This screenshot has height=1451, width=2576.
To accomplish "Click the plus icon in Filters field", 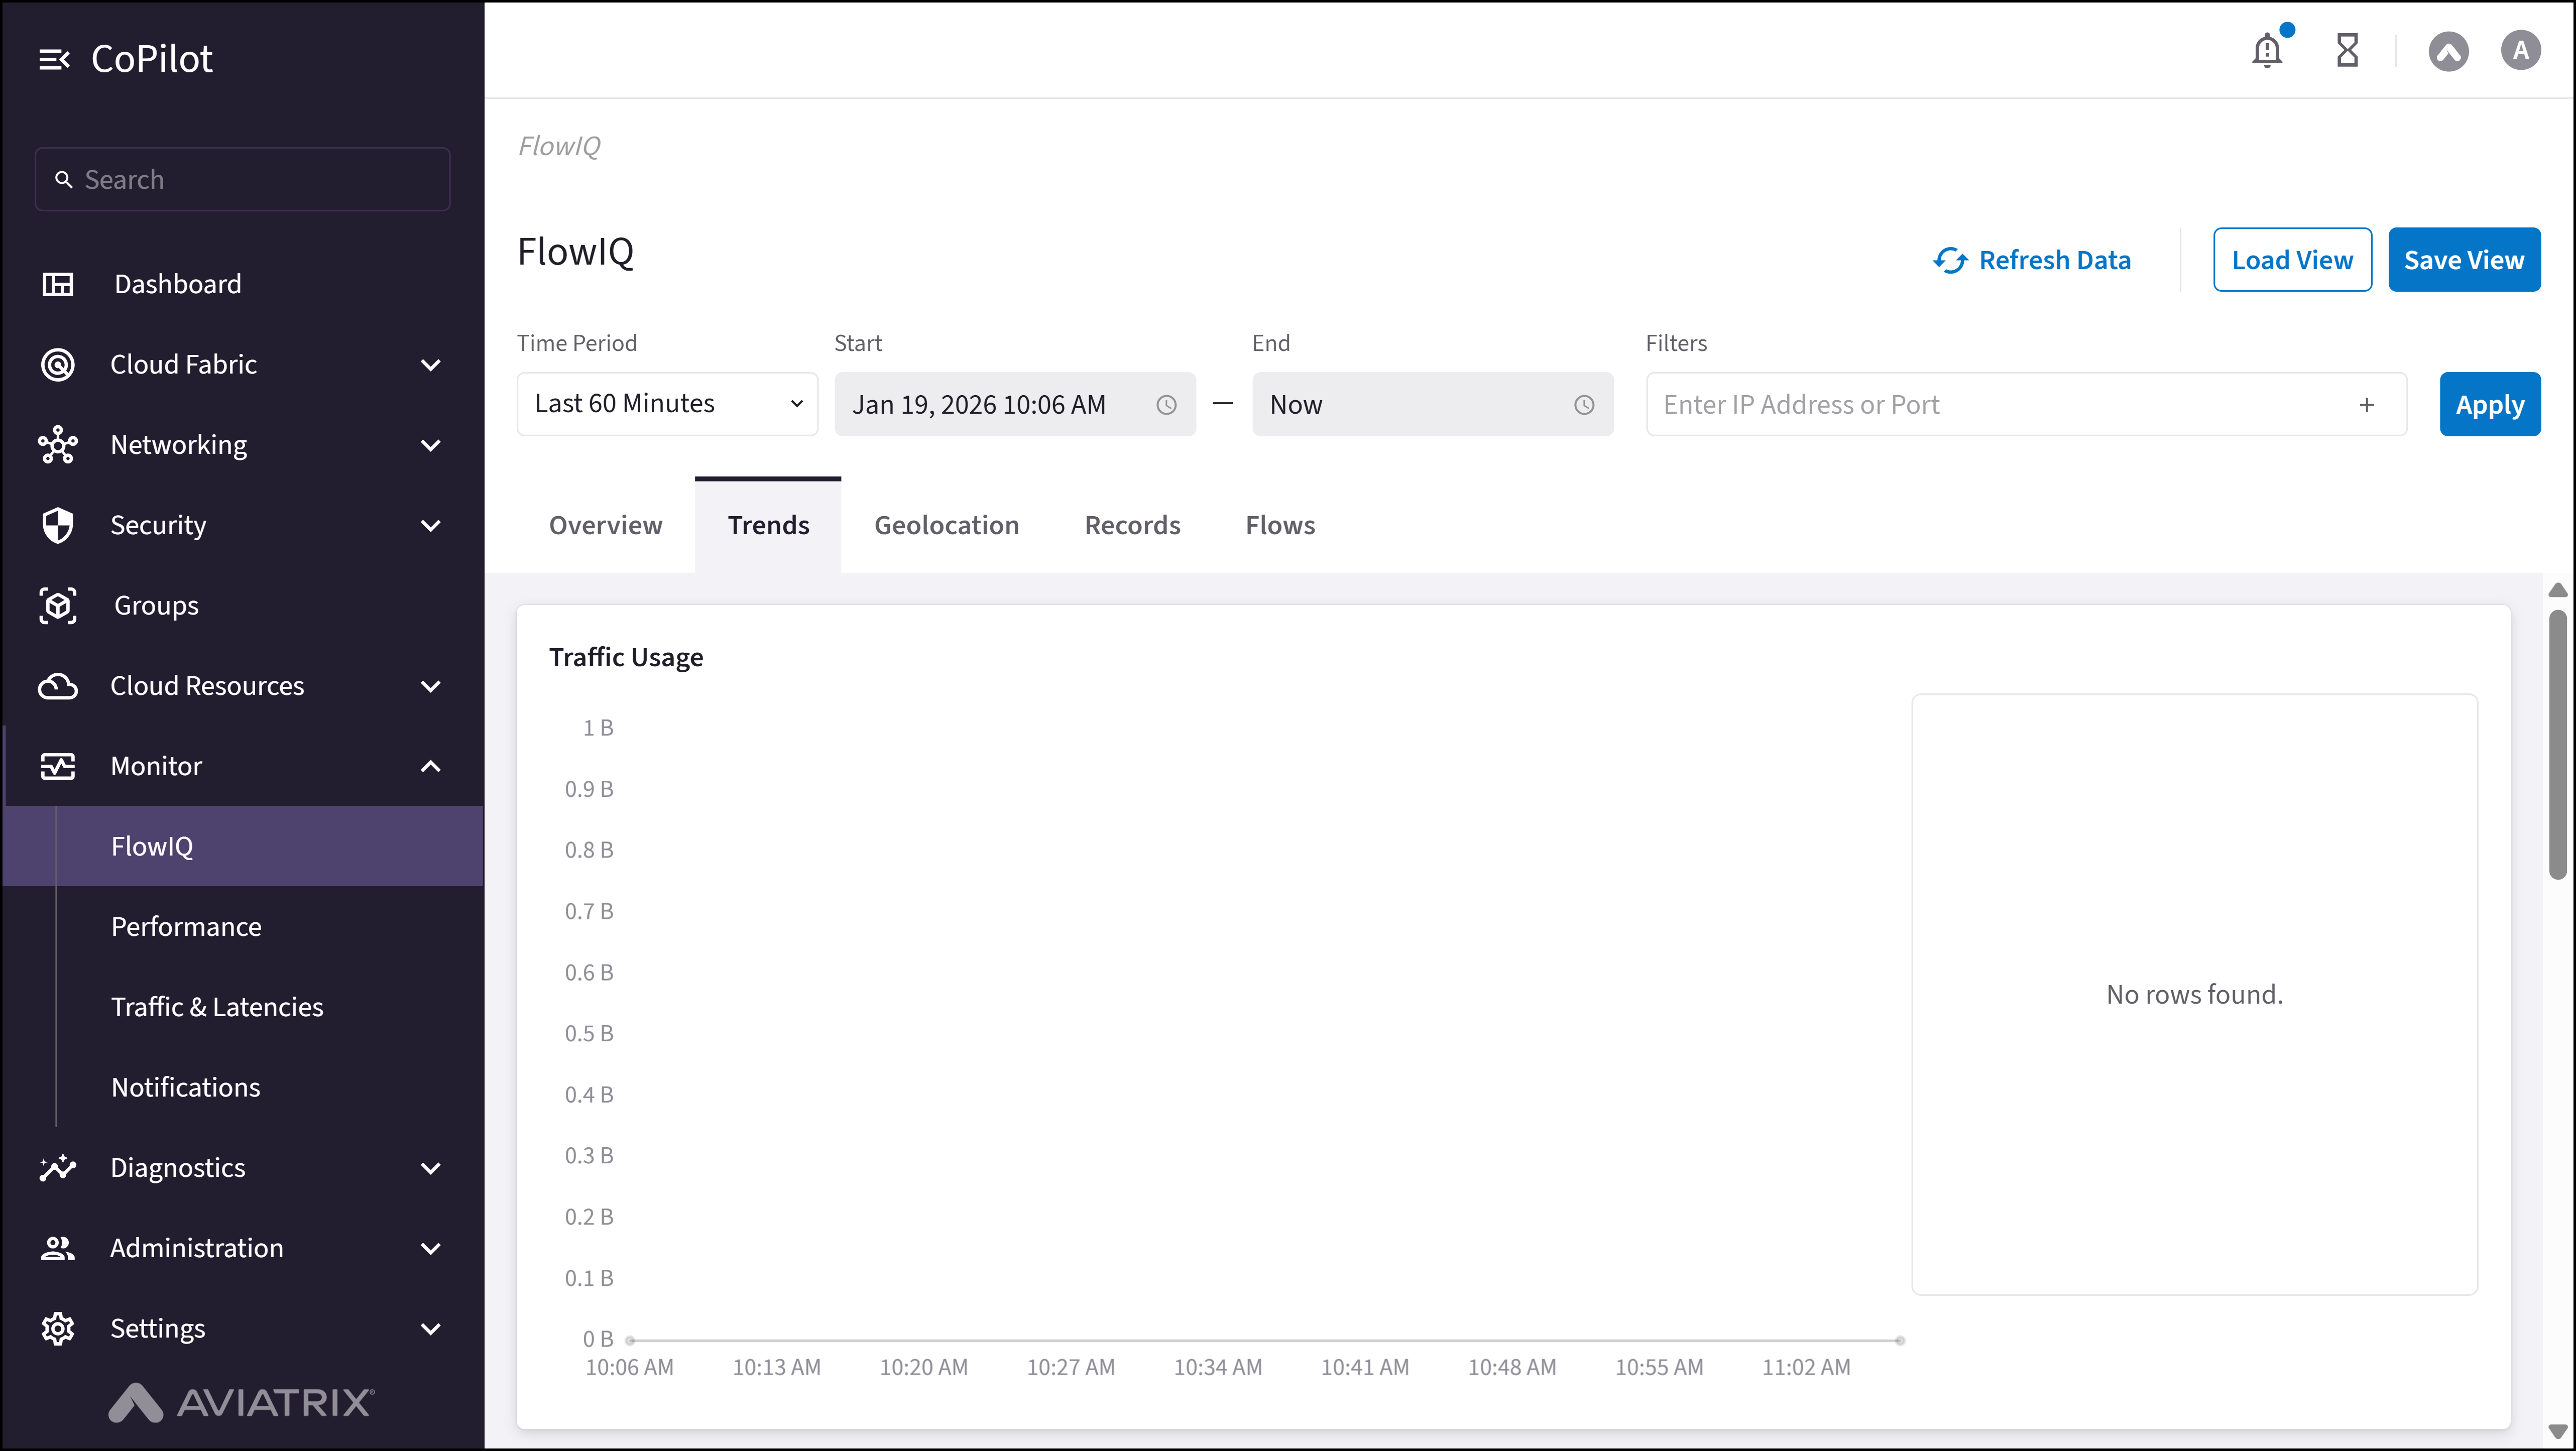I will pyautogui.click(x=2366, y=405).
